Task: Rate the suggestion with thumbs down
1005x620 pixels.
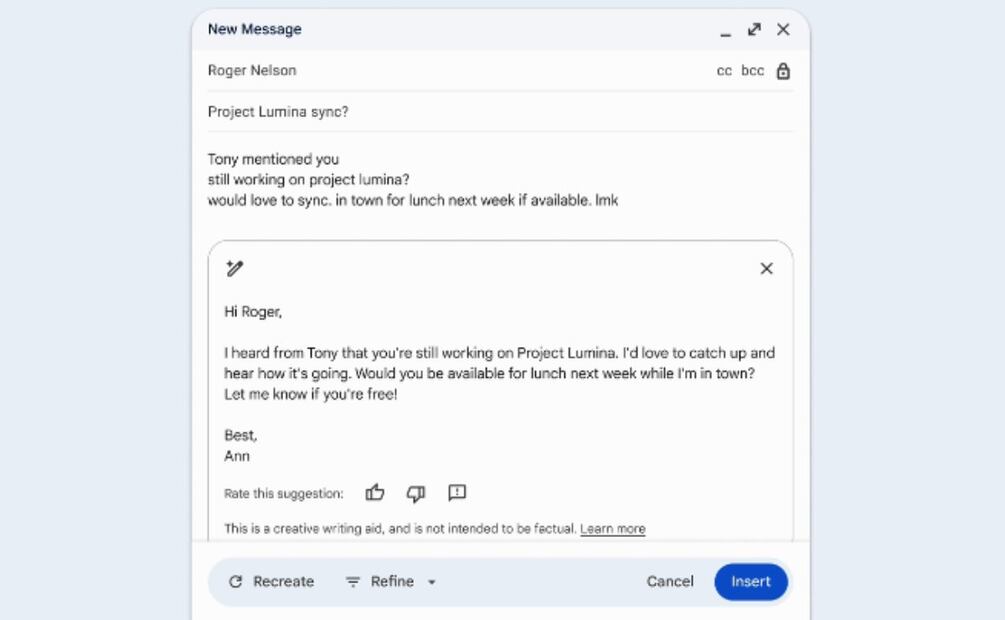Action: (x=416, y=493)
